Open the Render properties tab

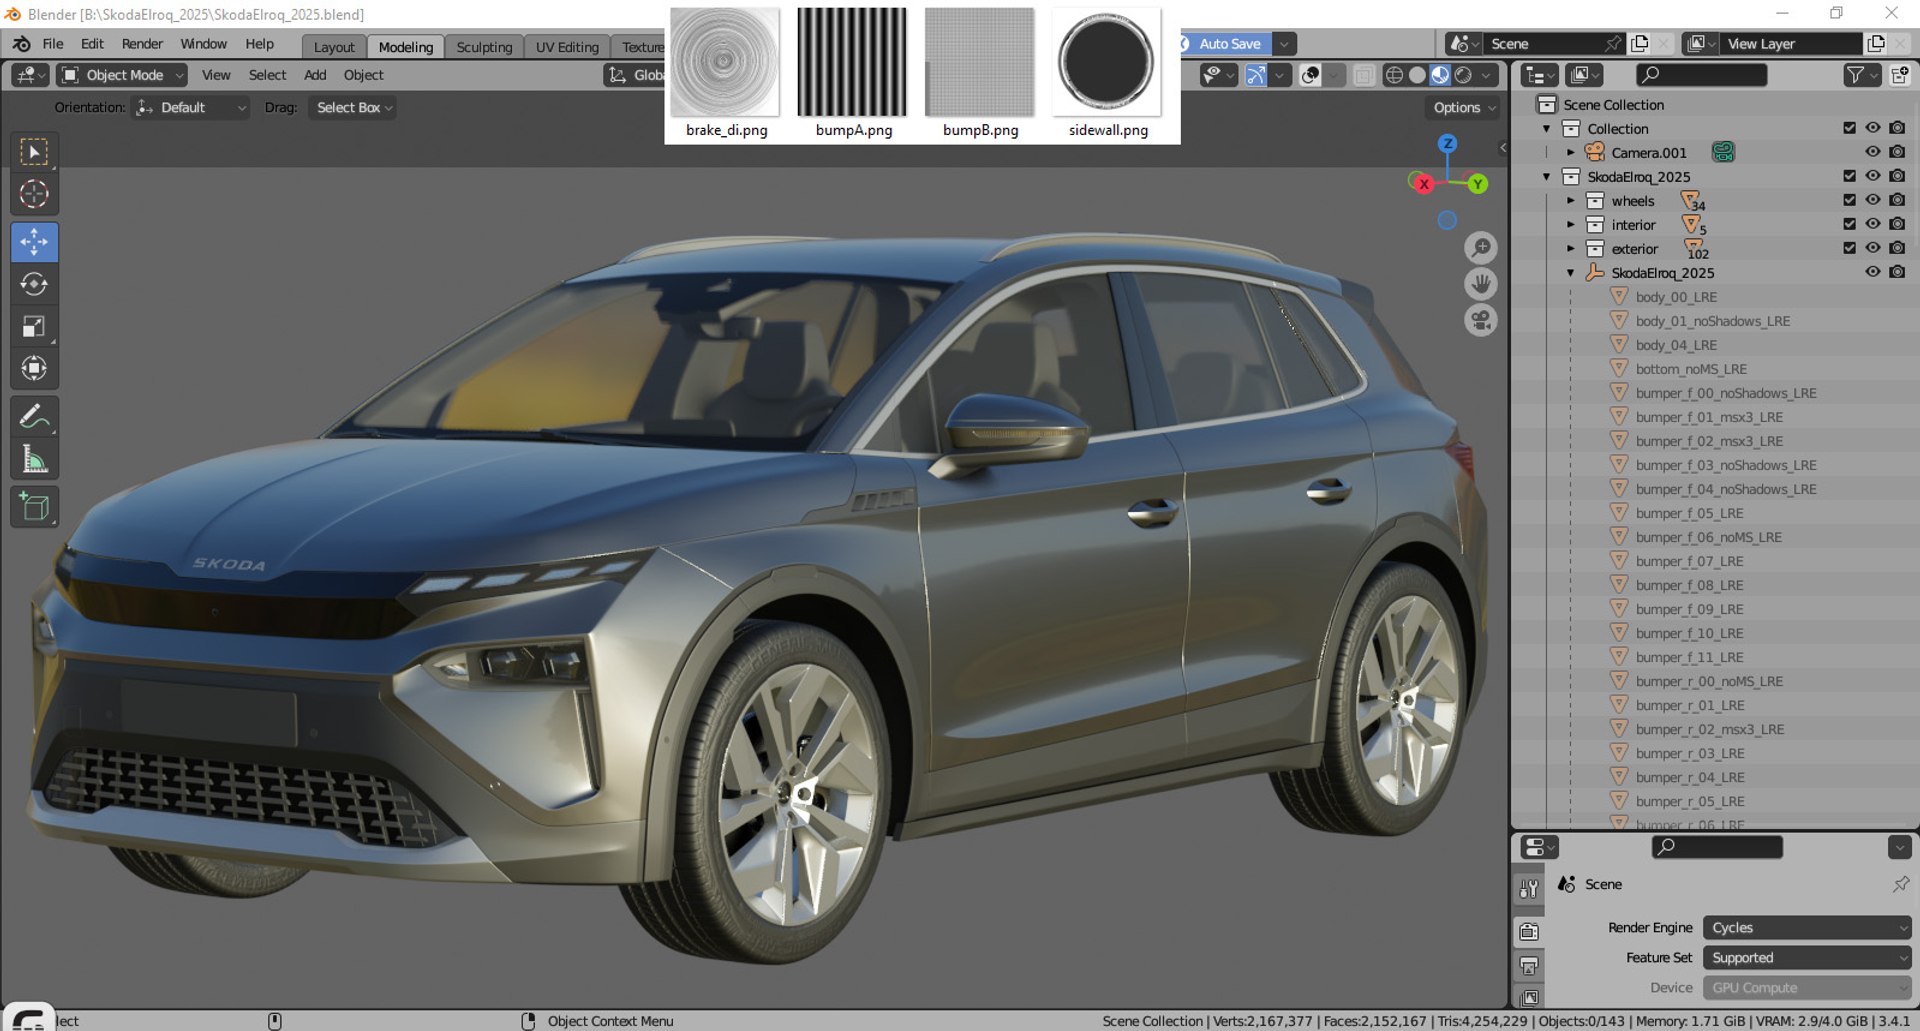[1529, 932]
